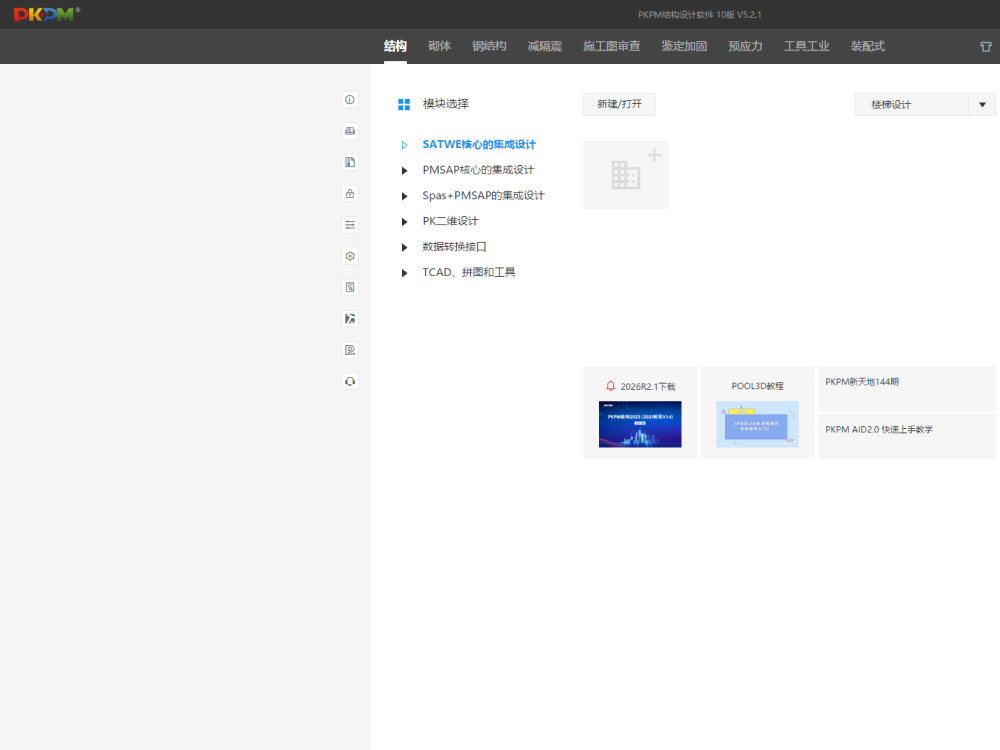The height and width of the screenshot is (750, 1000).
Task: Select PK二维设计 module
Action: (450, 221)
